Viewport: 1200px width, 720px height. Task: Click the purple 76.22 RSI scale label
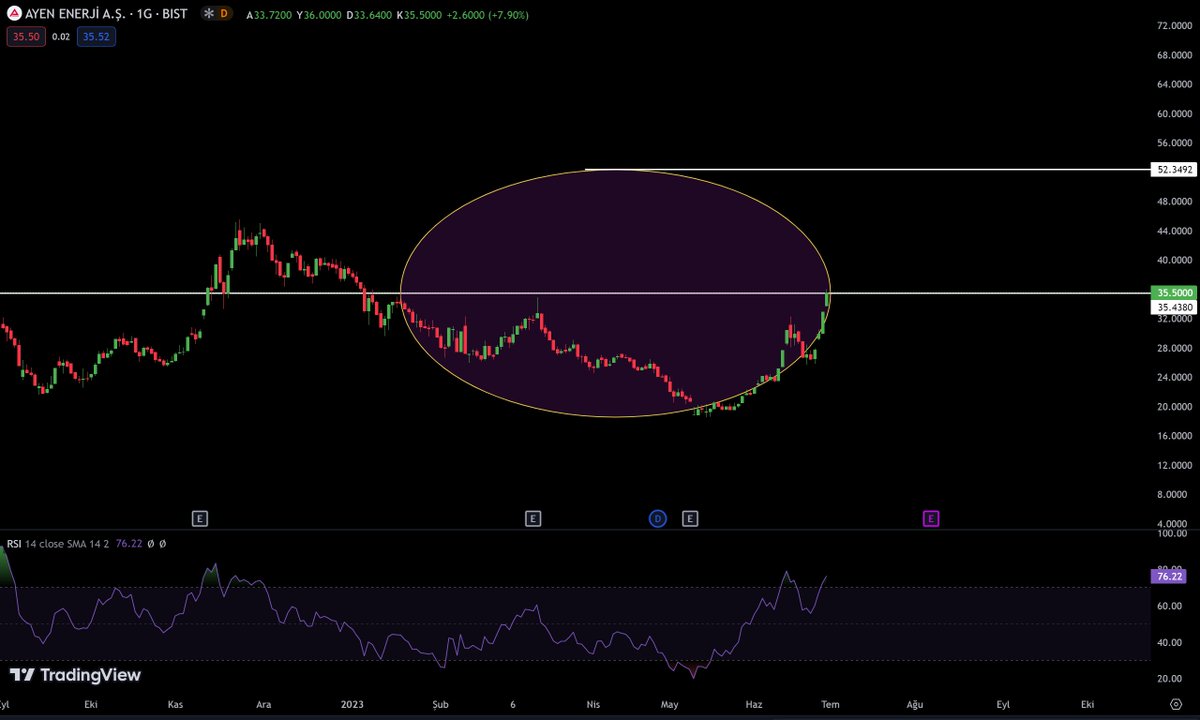pos(1169,576)
